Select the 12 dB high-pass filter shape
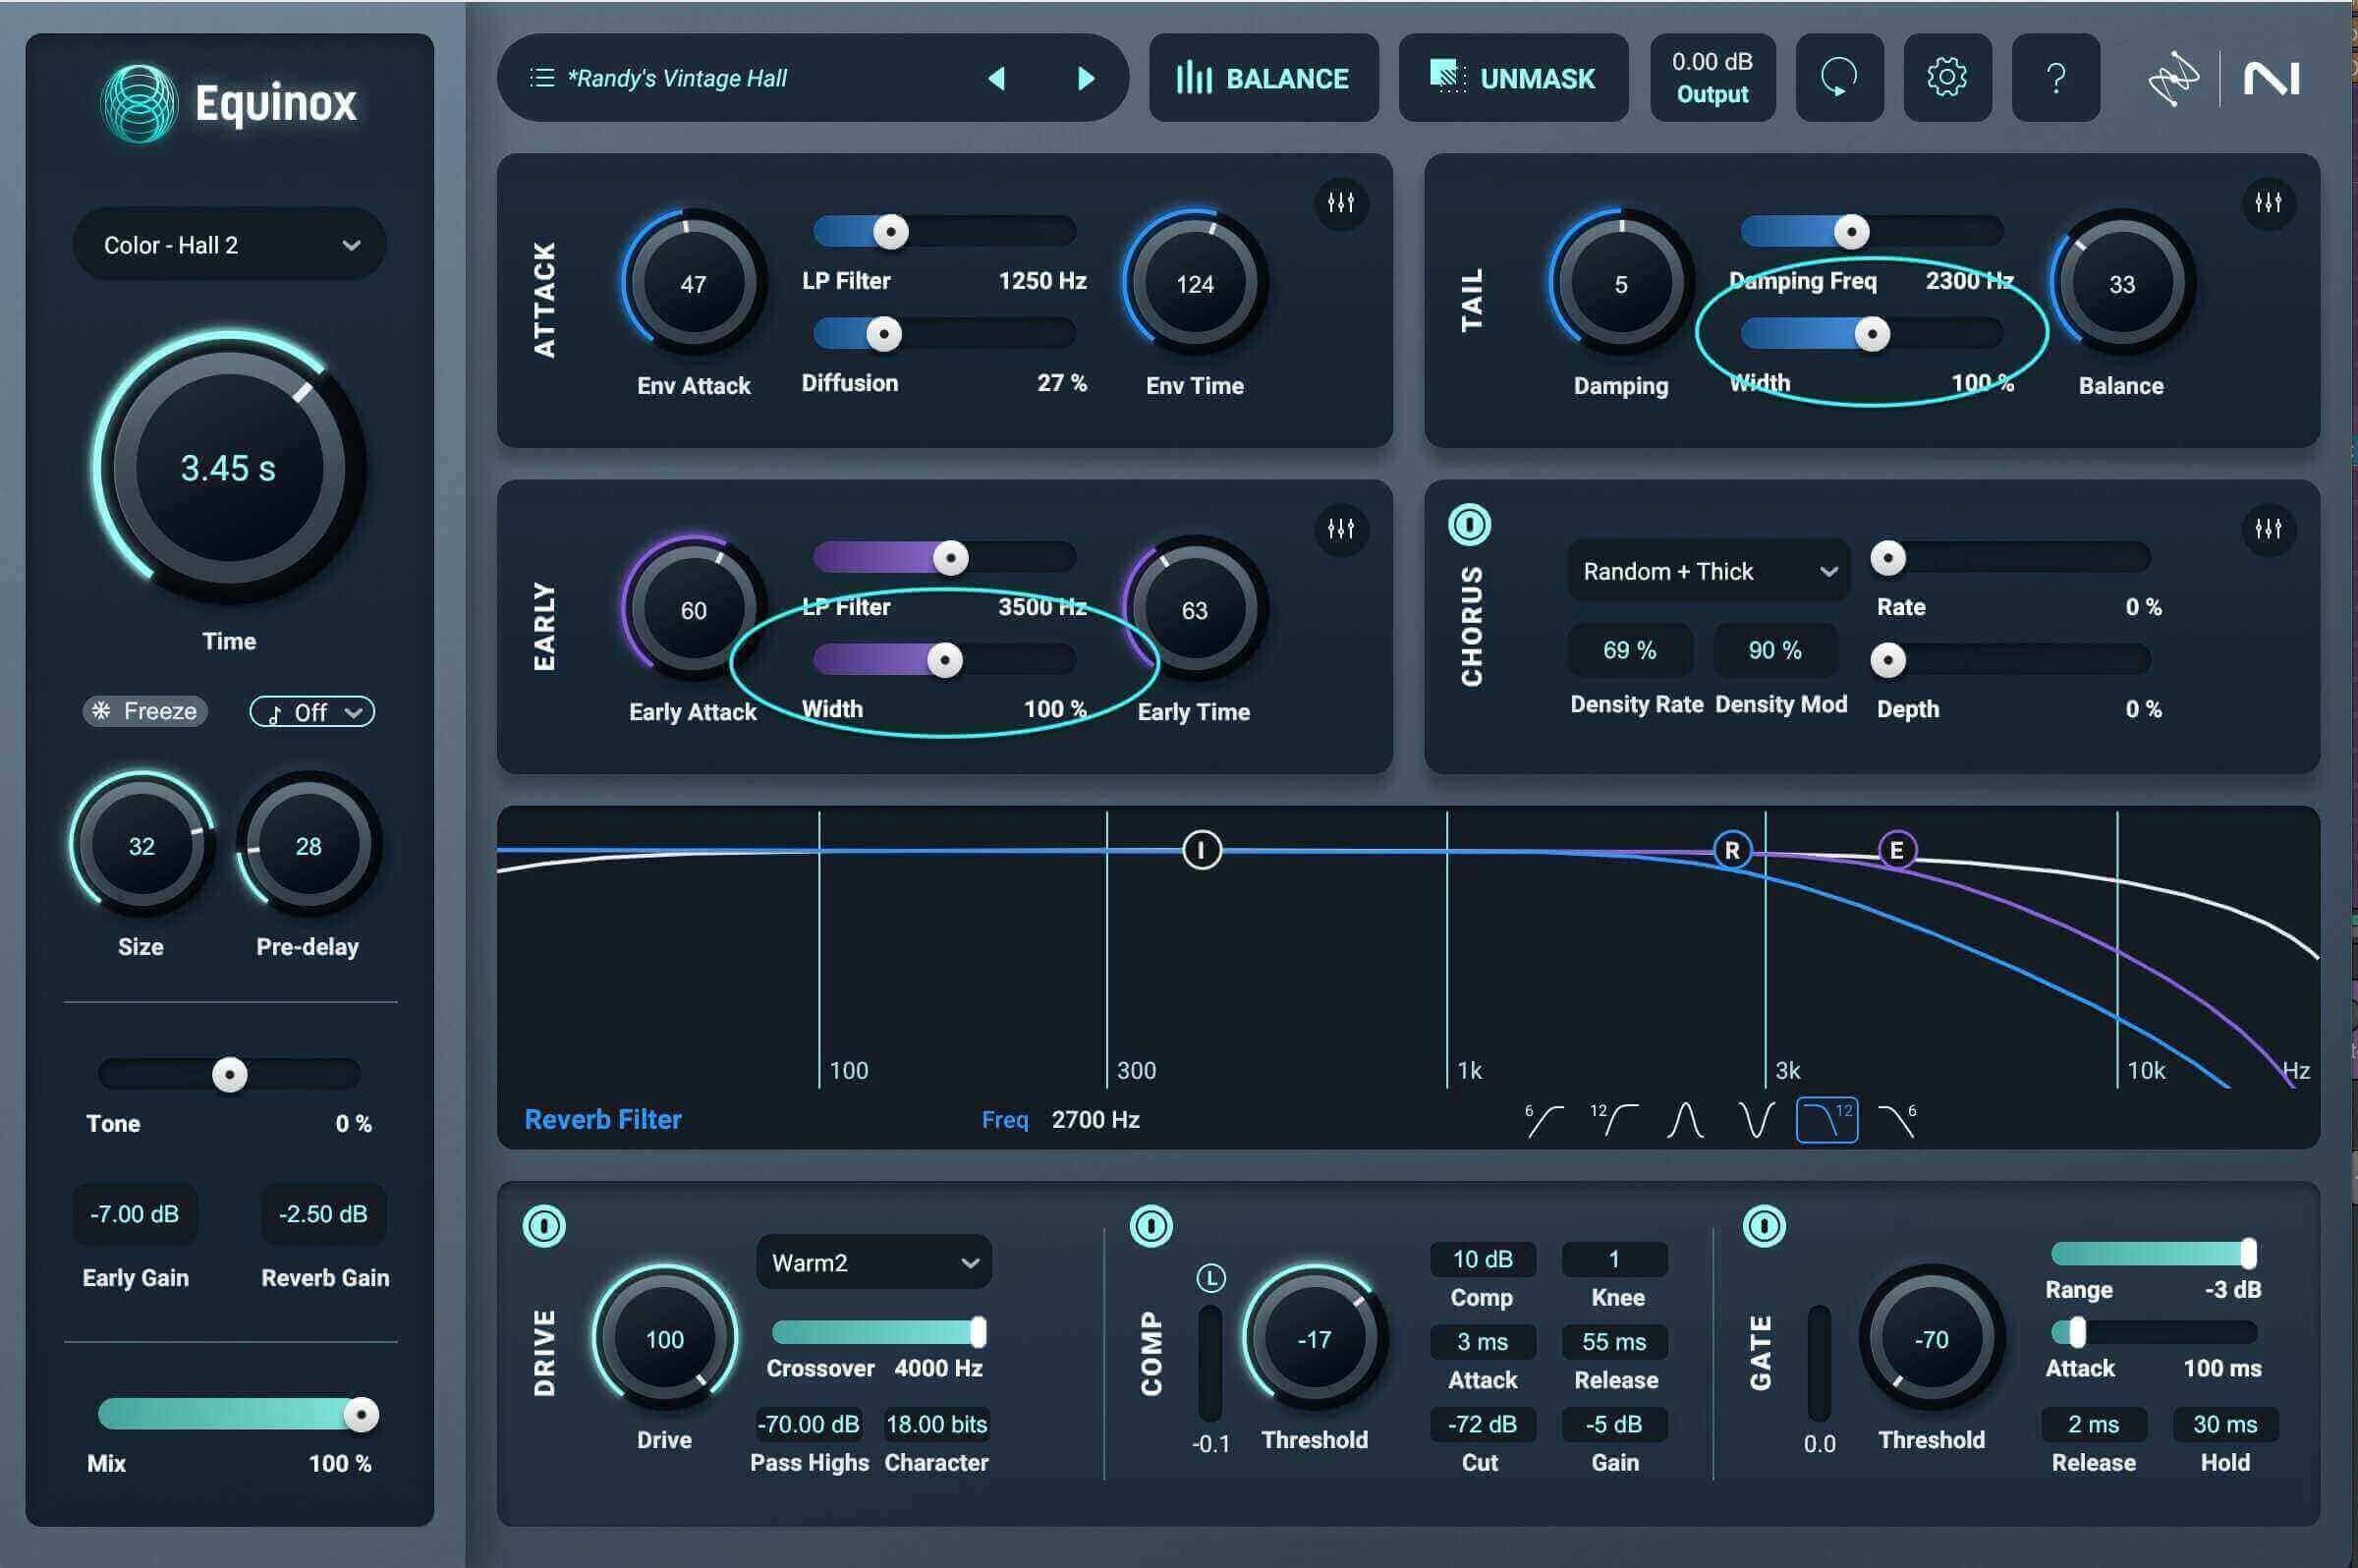Viewport: 2358px width, 1568px height. pos(1614,1120)
